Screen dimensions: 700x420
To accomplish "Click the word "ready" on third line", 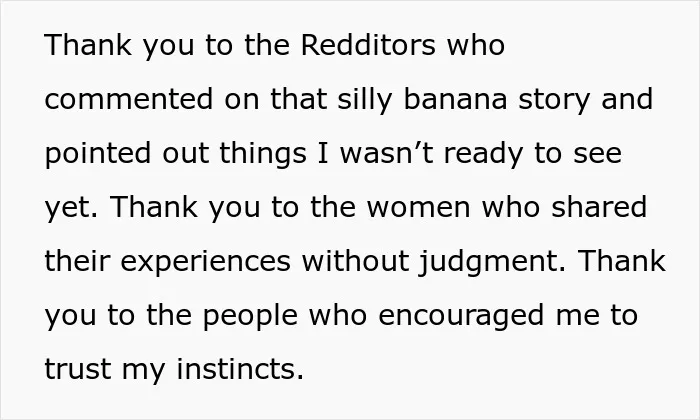I will click(x=483, y=155).
